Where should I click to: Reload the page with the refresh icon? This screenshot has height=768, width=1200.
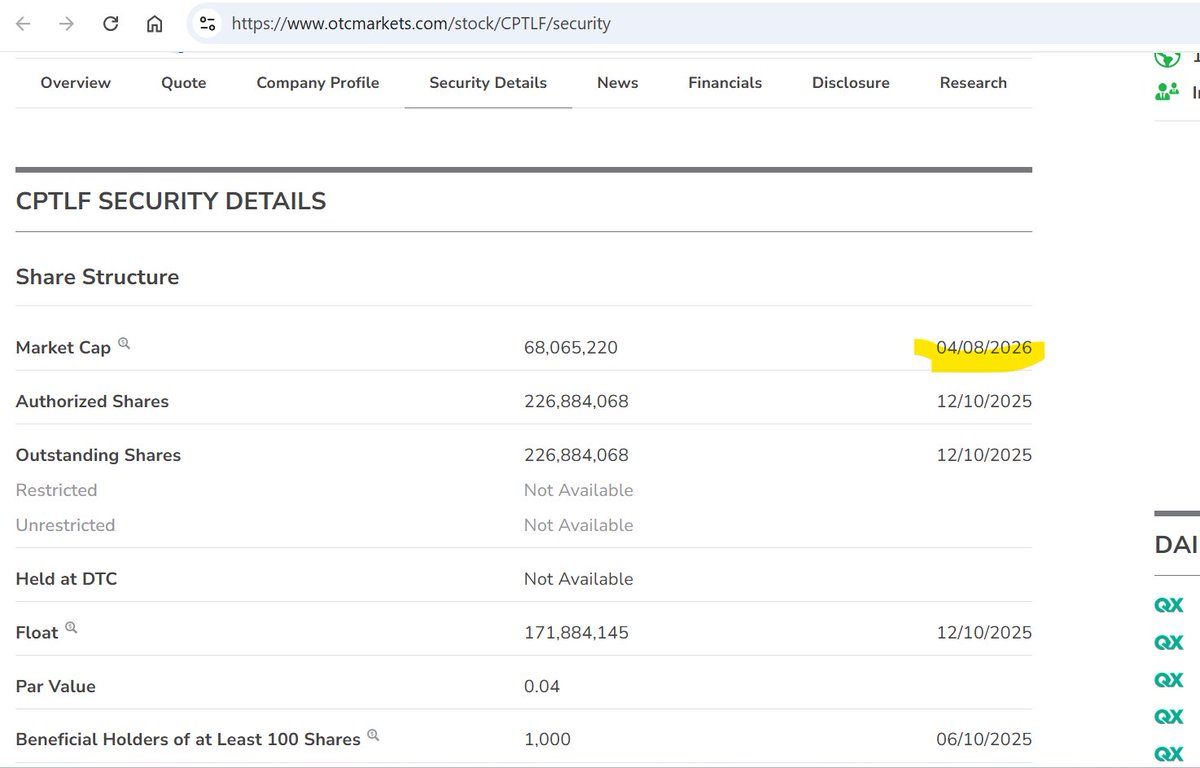coord(111,23)
